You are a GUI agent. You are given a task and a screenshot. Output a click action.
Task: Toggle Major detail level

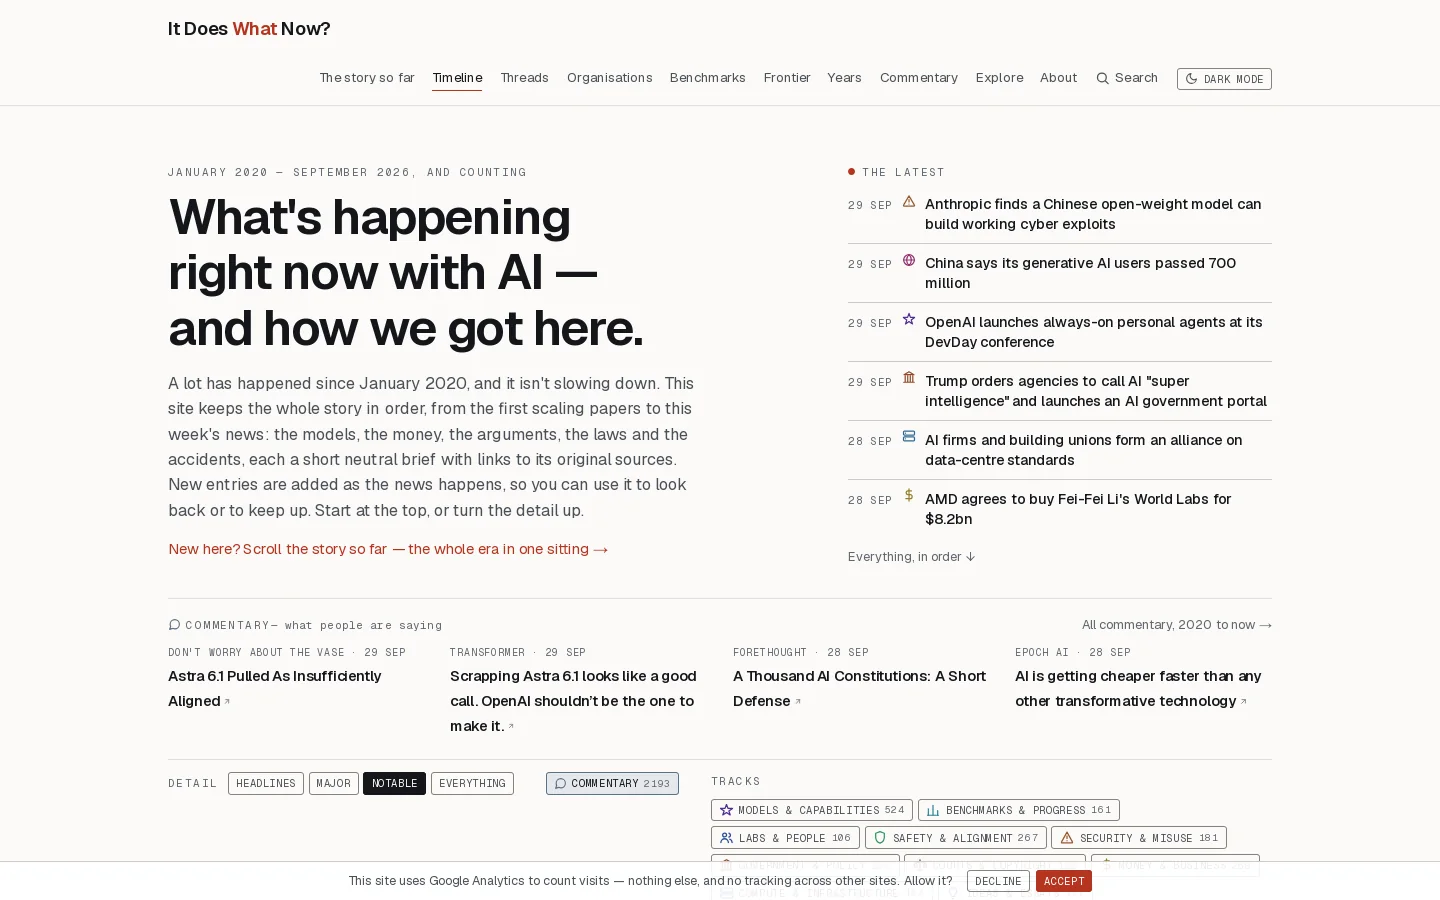[x=334, y=783]
